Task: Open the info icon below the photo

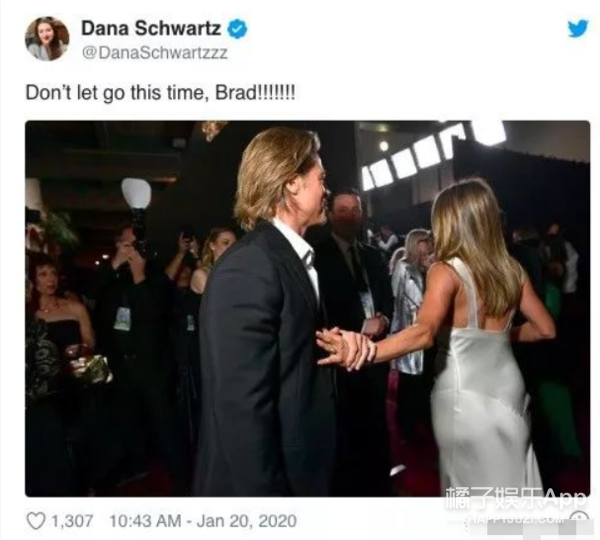Action: coord(579,517)
